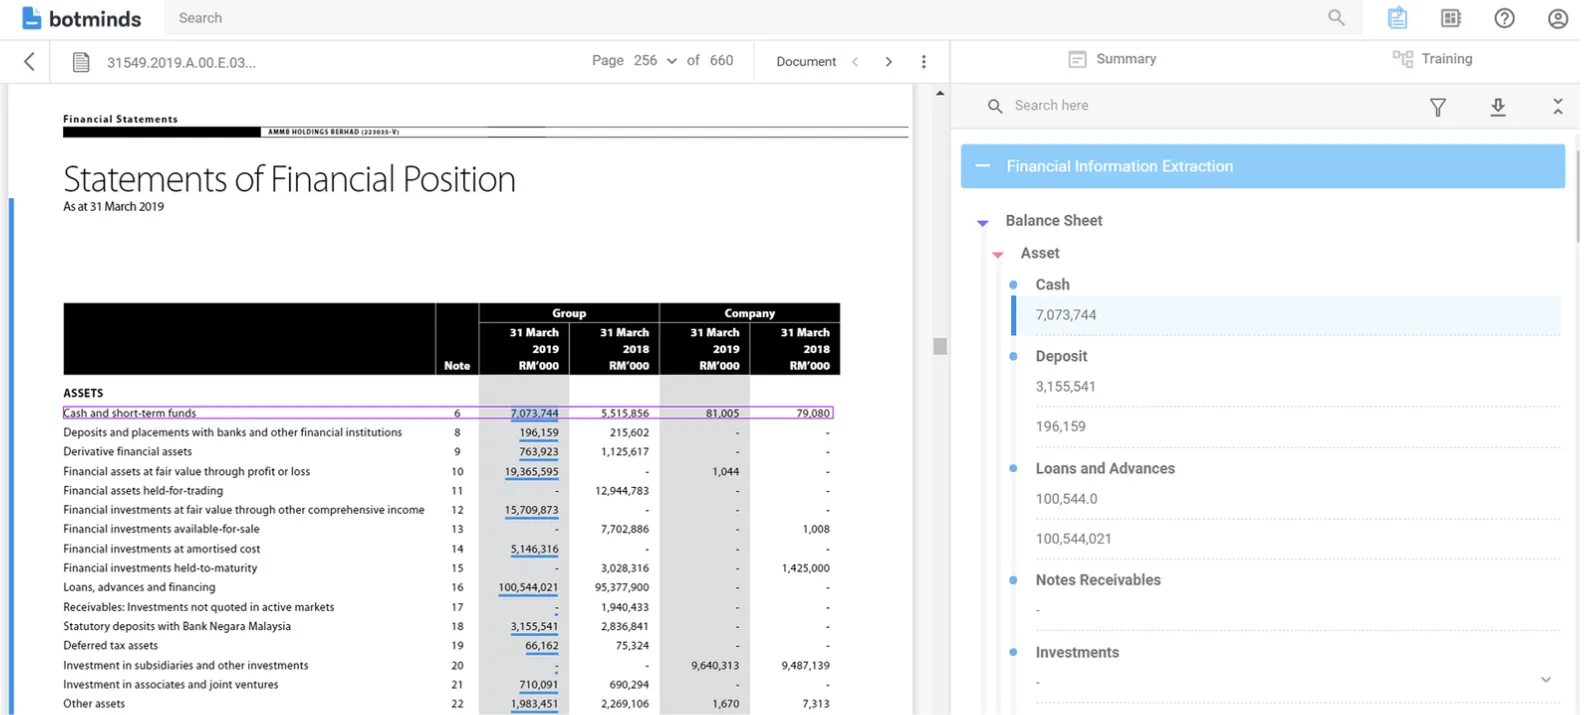The width and height of the screenshot is (1585, 715).
Task: Go back using the left arrow icon
Action: (29, 61)
